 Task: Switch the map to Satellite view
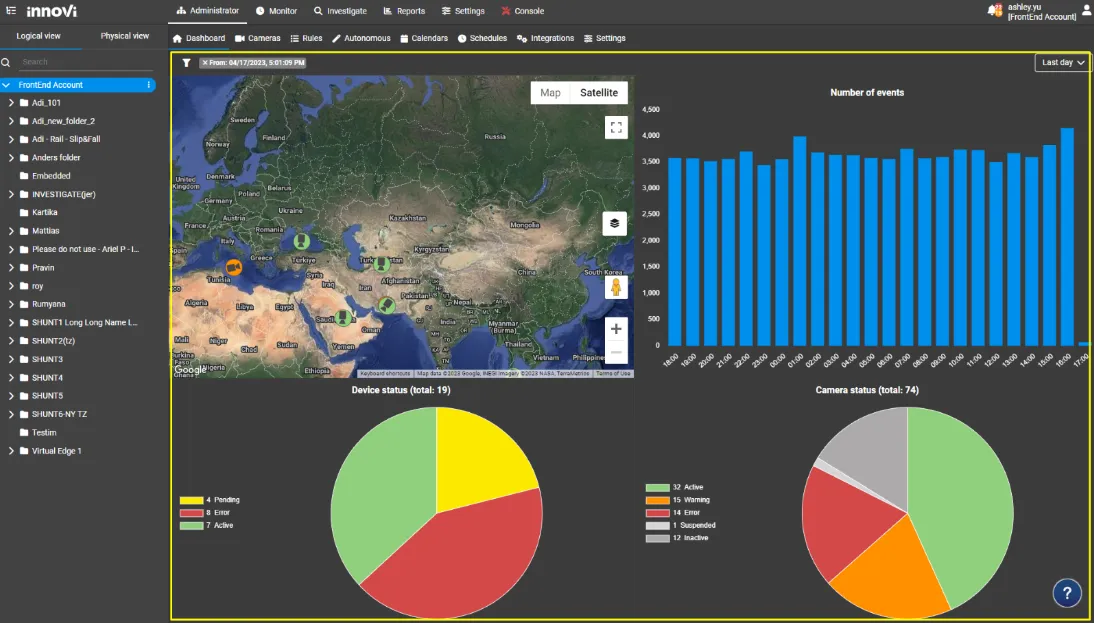click(x=599, y=93)
